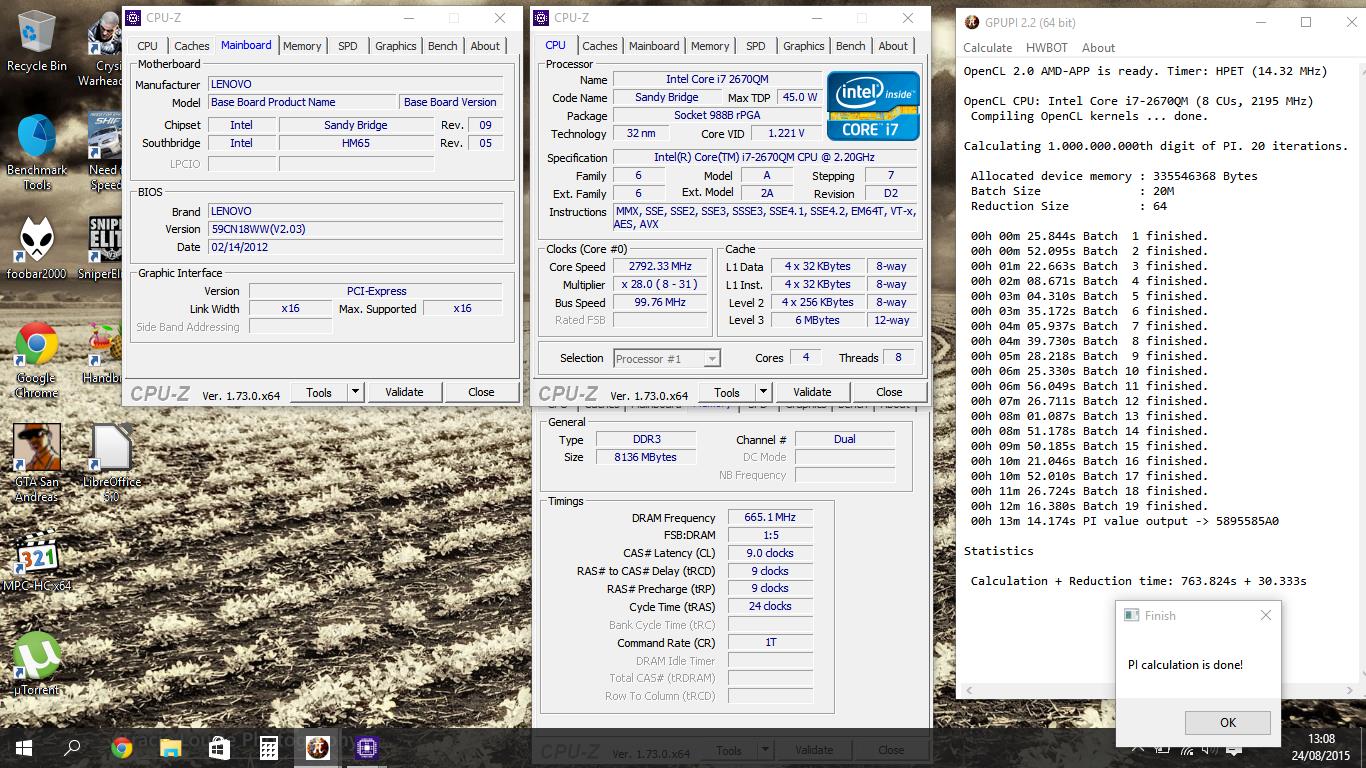Open About tab in processor window

[893, 46]
